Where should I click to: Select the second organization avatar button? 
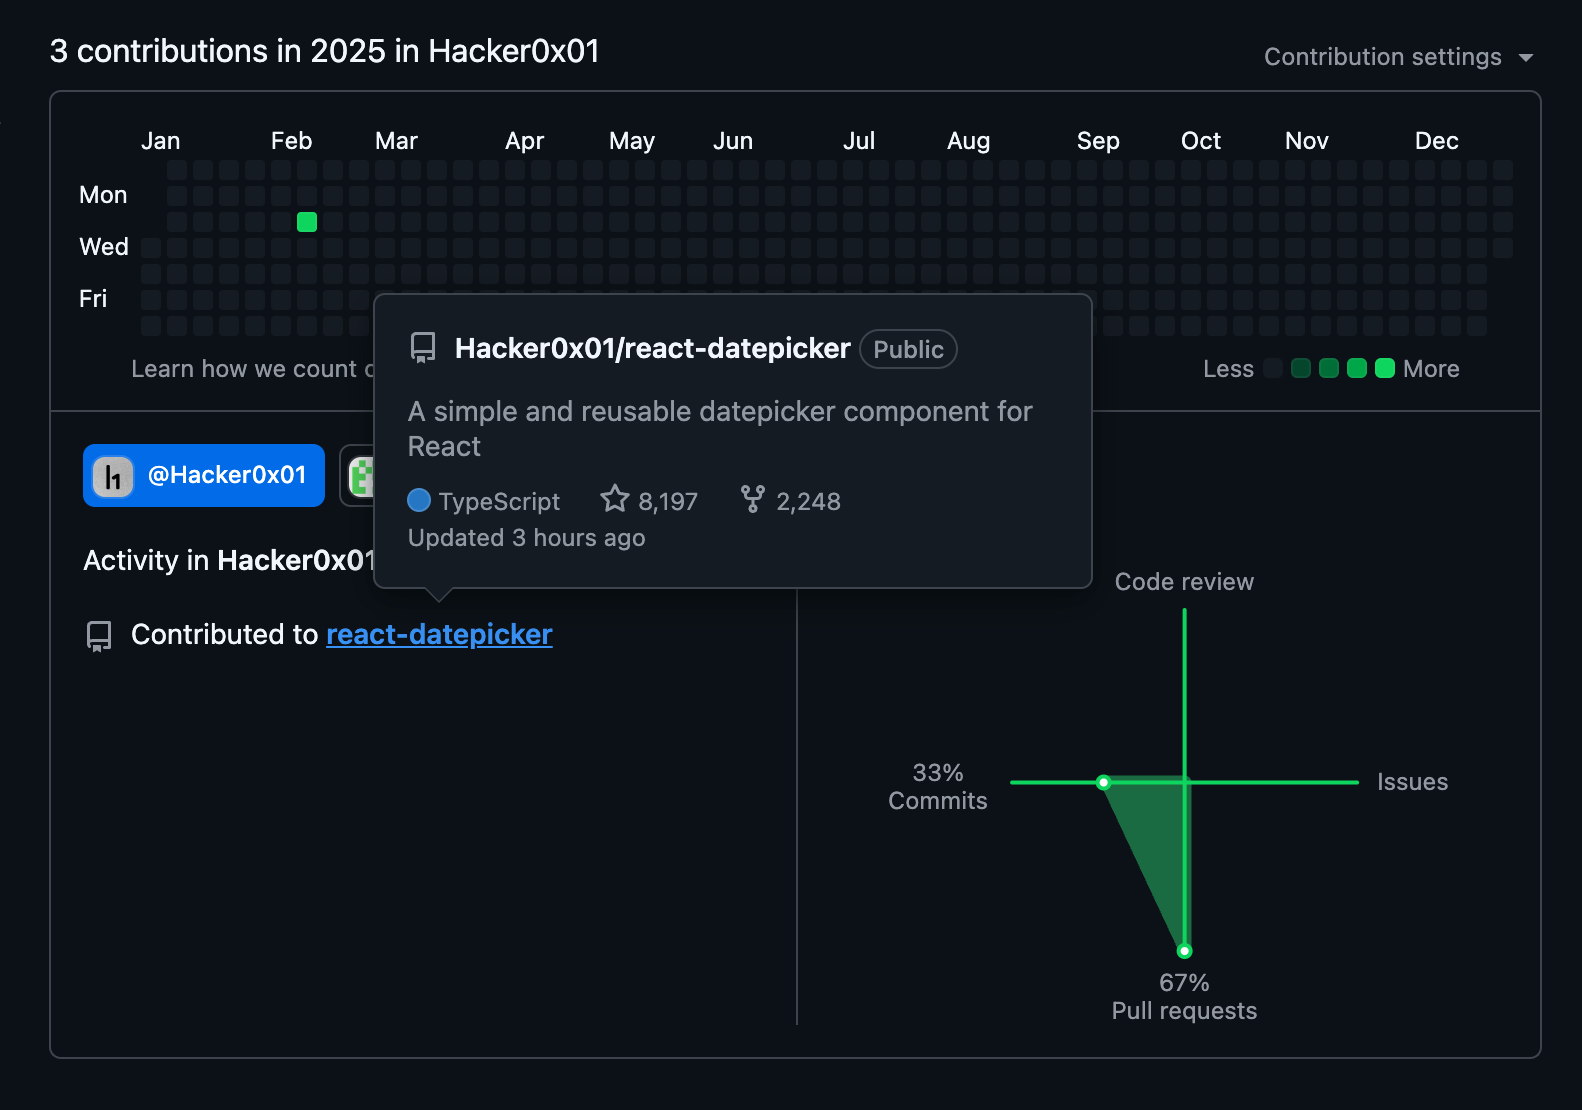point(358,475)
